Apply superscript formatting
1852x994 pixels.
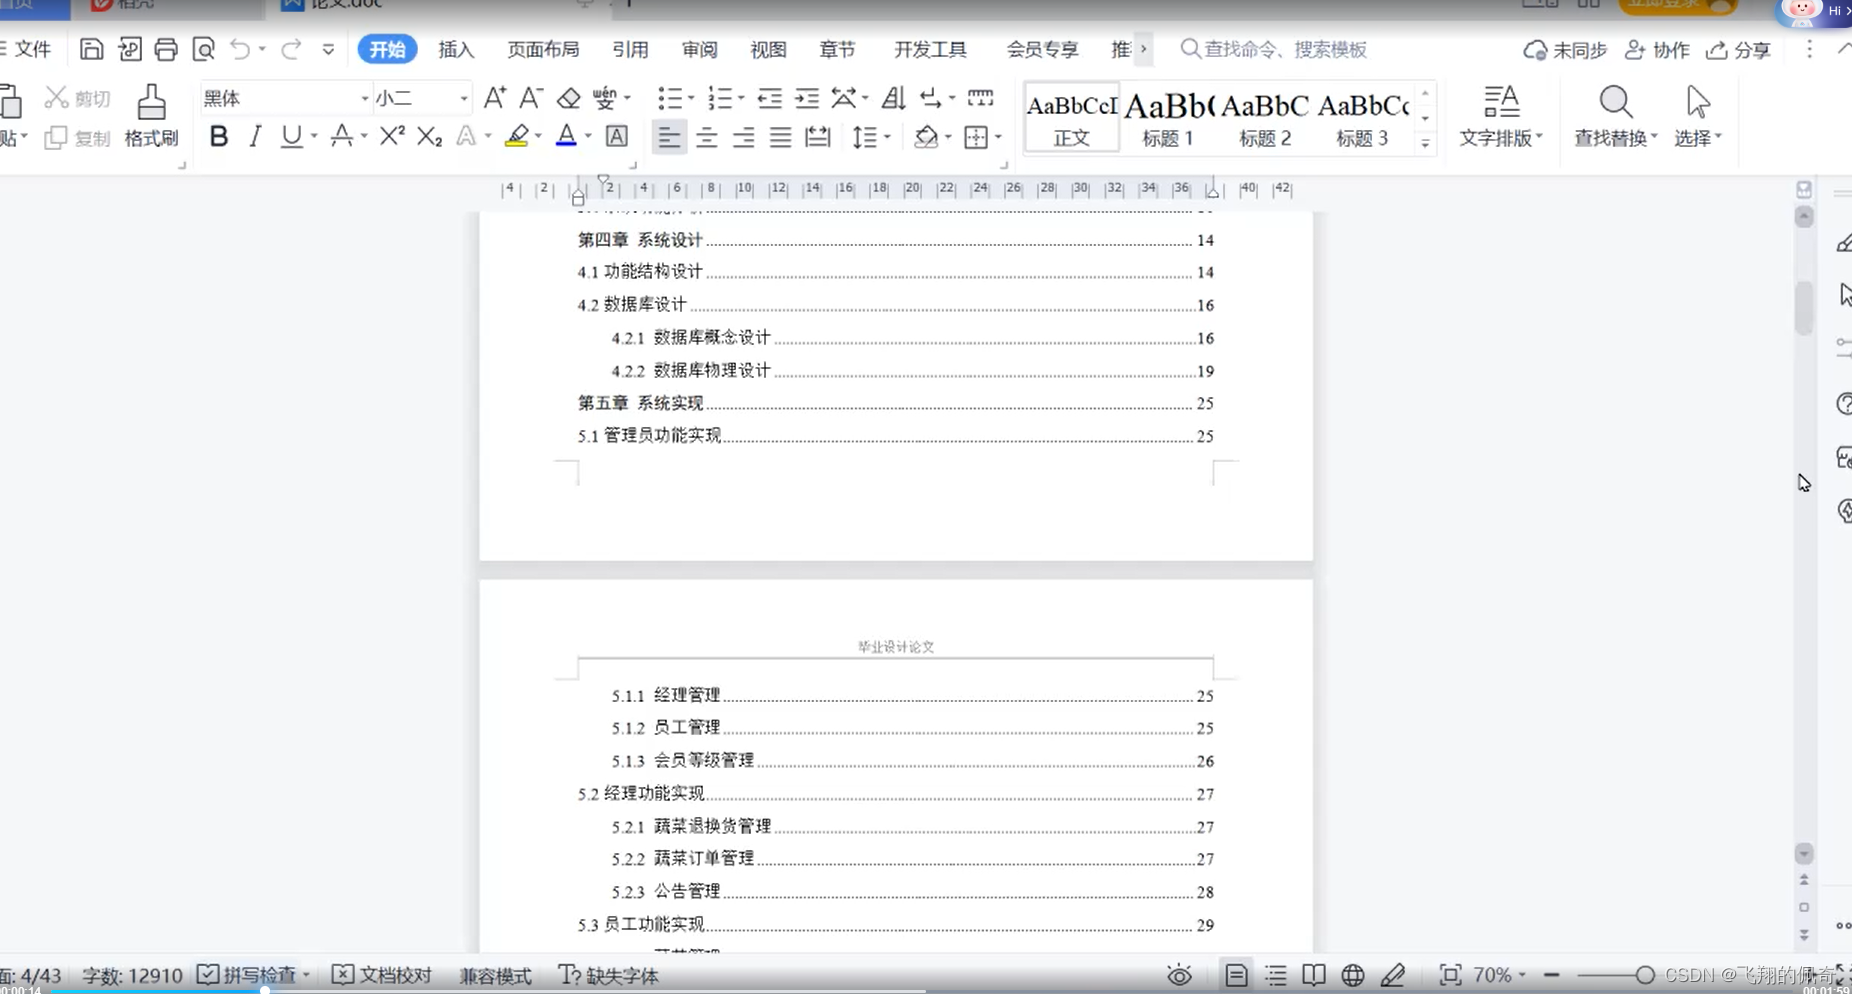click(392, 136)
